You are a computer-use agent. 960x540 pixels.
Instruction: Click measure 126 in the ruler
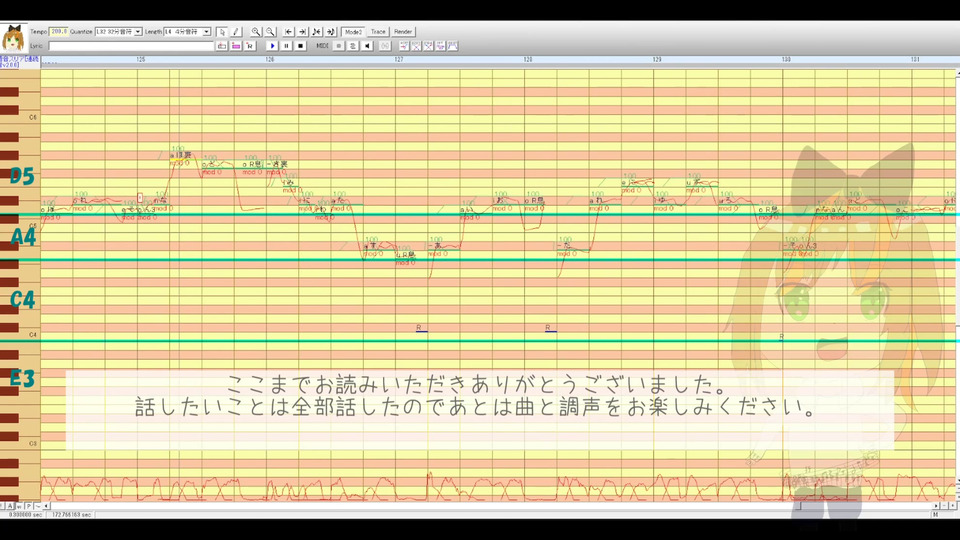[269, 60]
